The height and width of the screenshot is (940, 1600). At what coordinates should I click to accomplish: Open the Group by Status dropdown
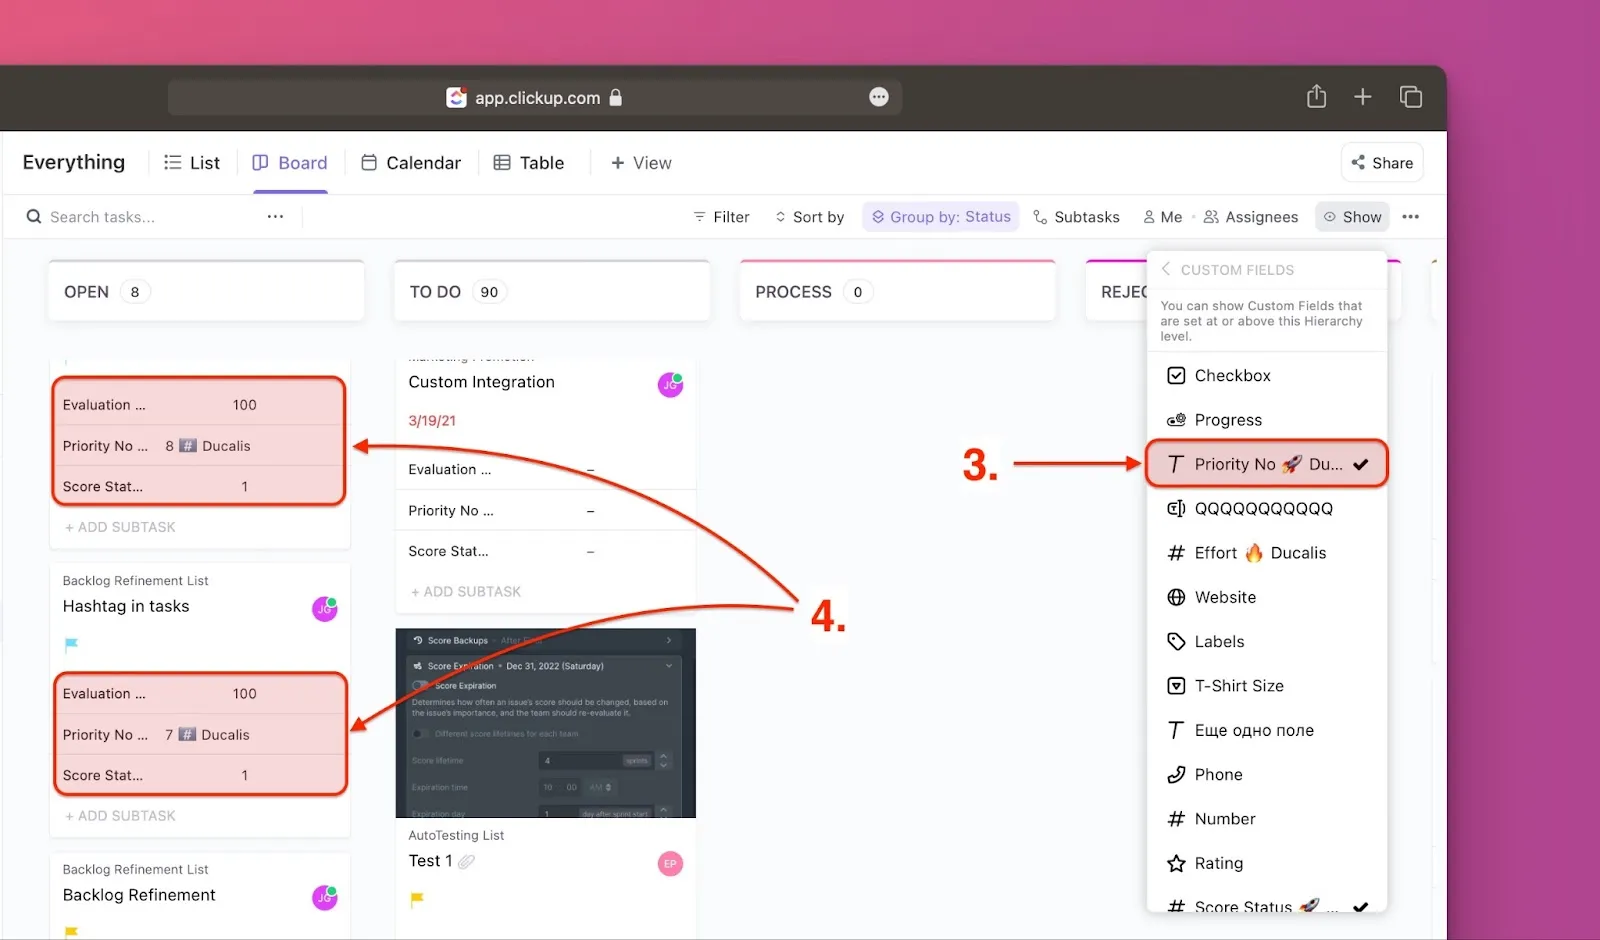tap(939, 216)
